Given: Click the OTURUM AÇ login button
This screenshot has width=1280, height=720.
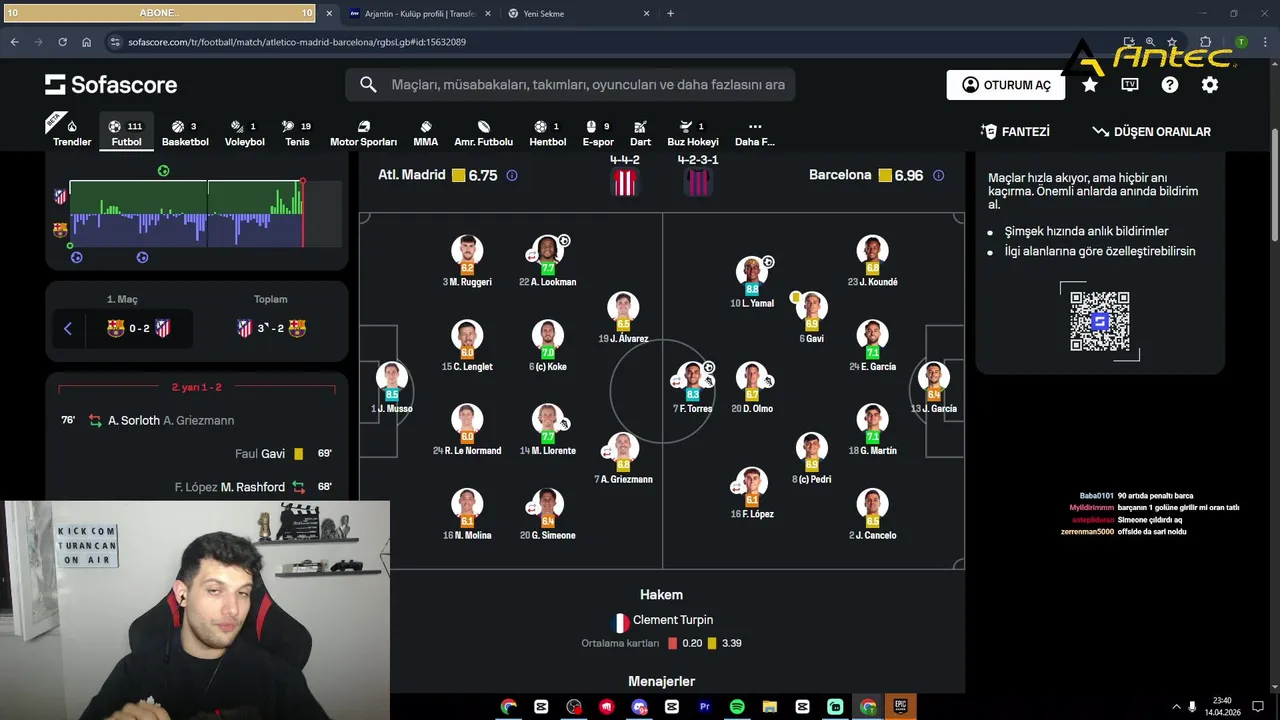Looking at the screenshot, I should click(x=1006, y=85).
